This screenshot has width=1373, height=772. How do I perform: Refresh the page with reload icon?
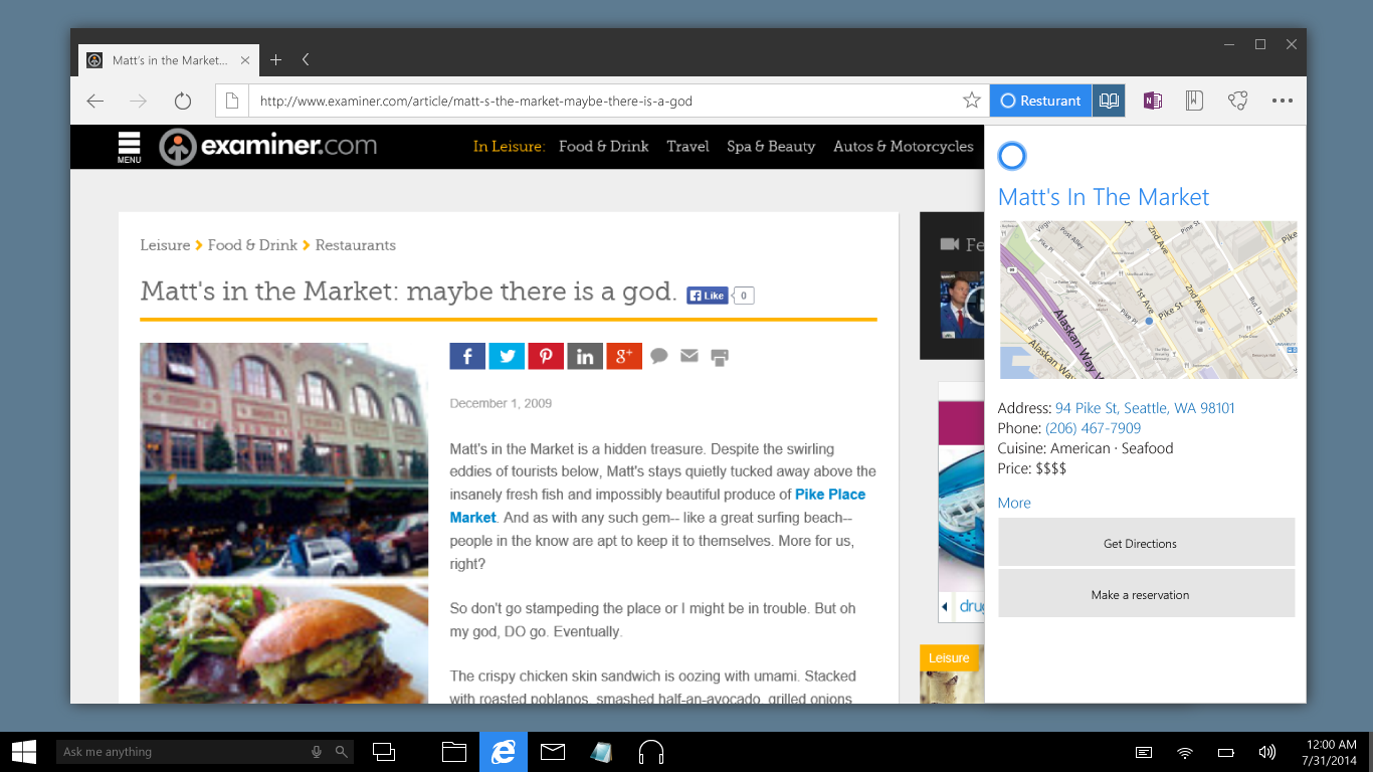[182, 101]
